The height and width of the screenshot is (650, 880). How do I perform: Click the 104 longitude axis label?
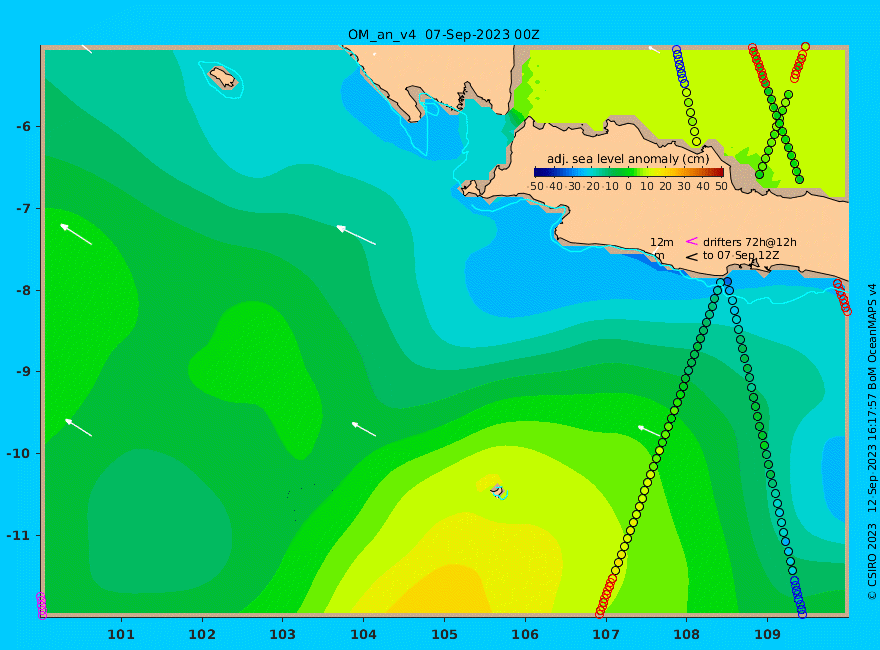point(363,635)
